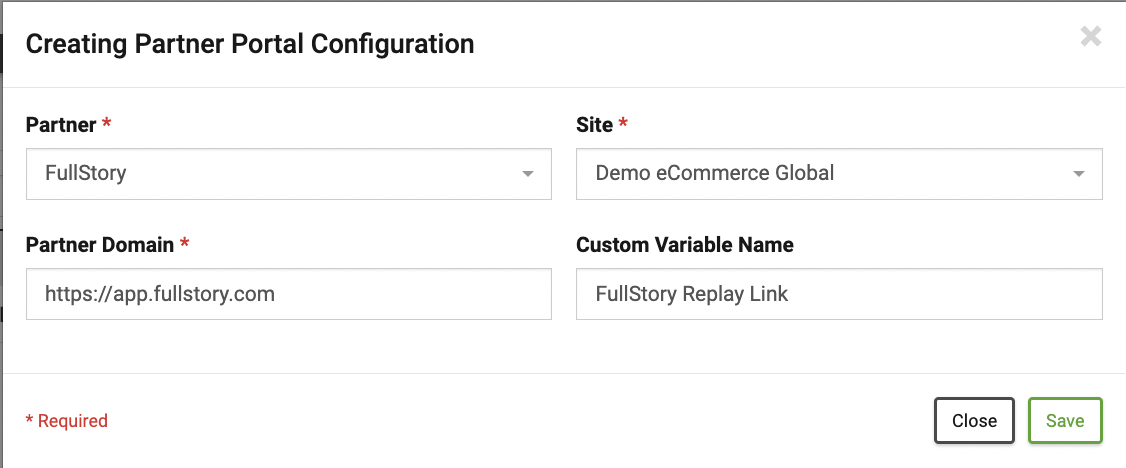
Task: Click the Partner Domain label
Action: pos(100,245)
